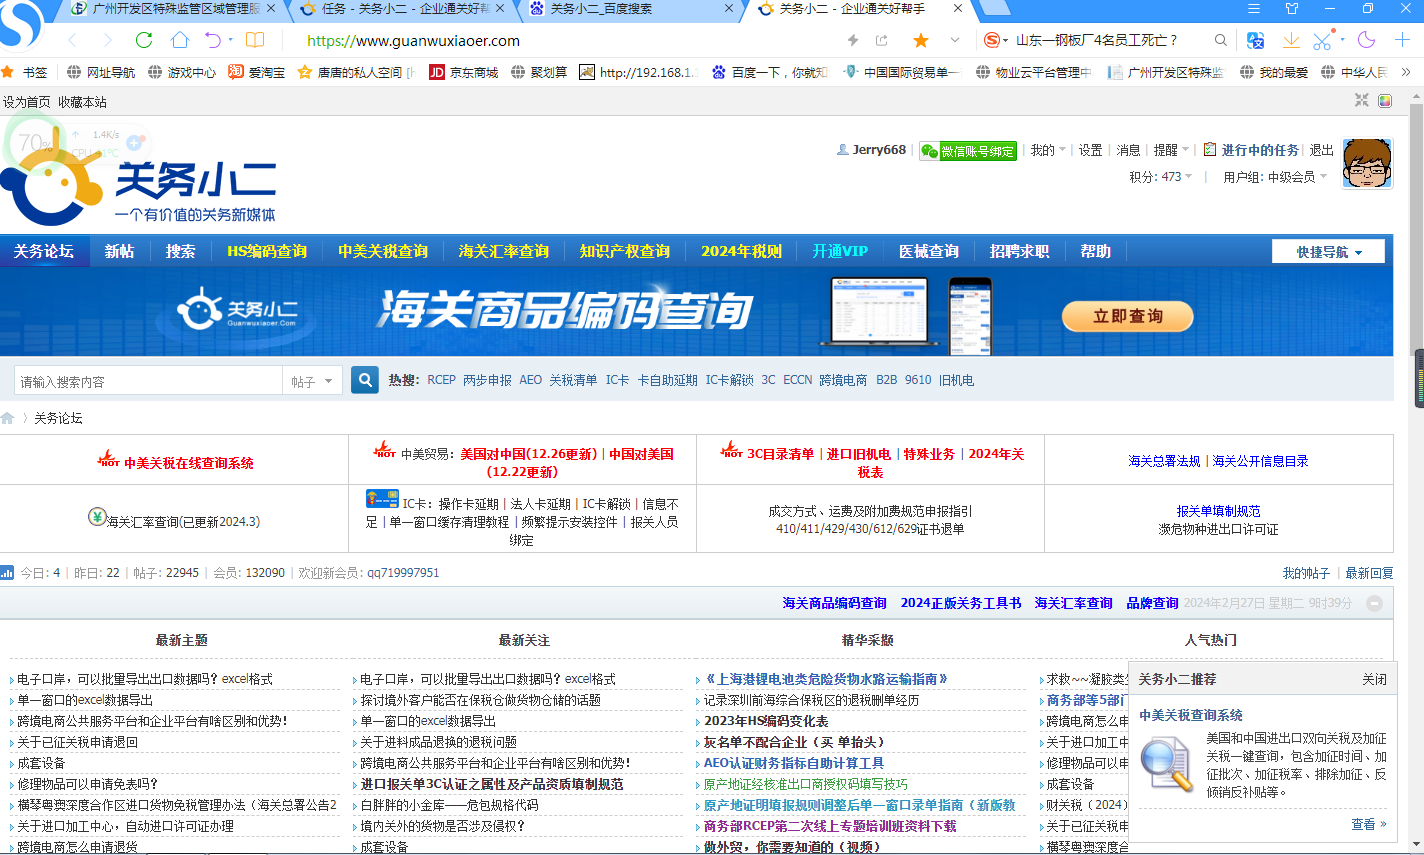Open the 2023年HS编码变化表 post
1424x855 pixels.
pos(766,721)
